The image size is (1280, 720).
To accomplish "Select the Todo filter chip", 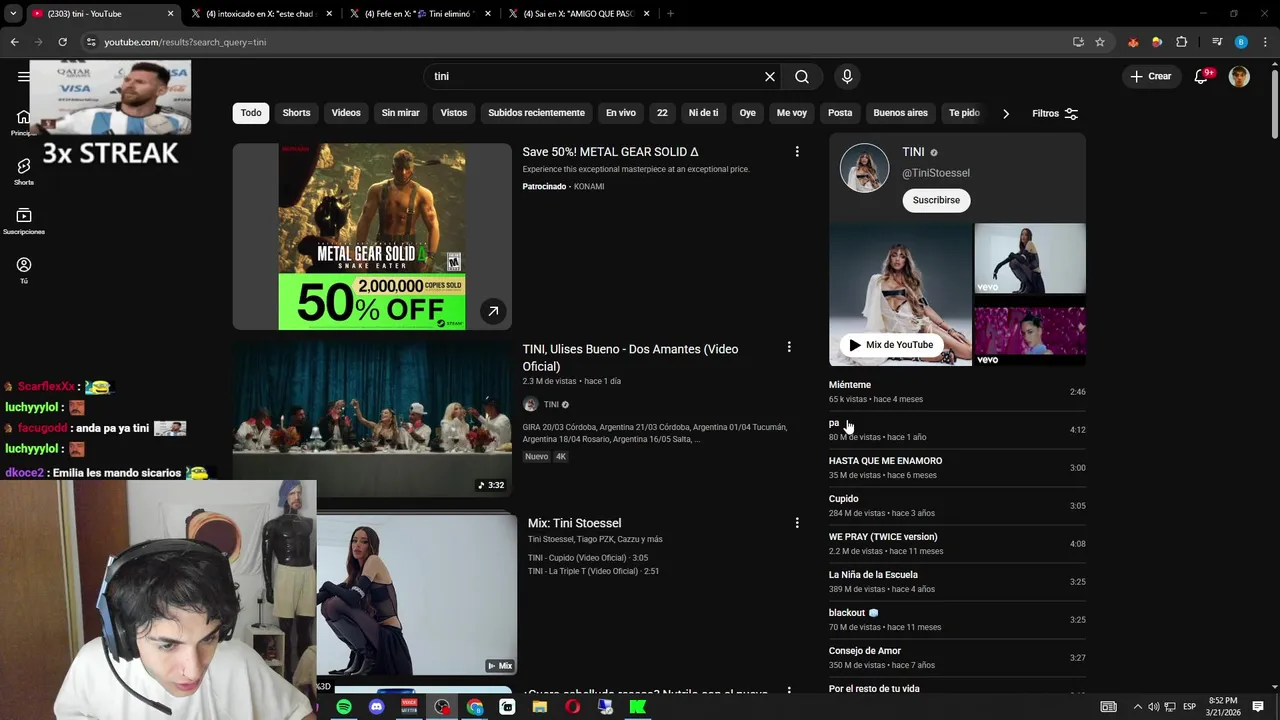I will pos(251,113).
